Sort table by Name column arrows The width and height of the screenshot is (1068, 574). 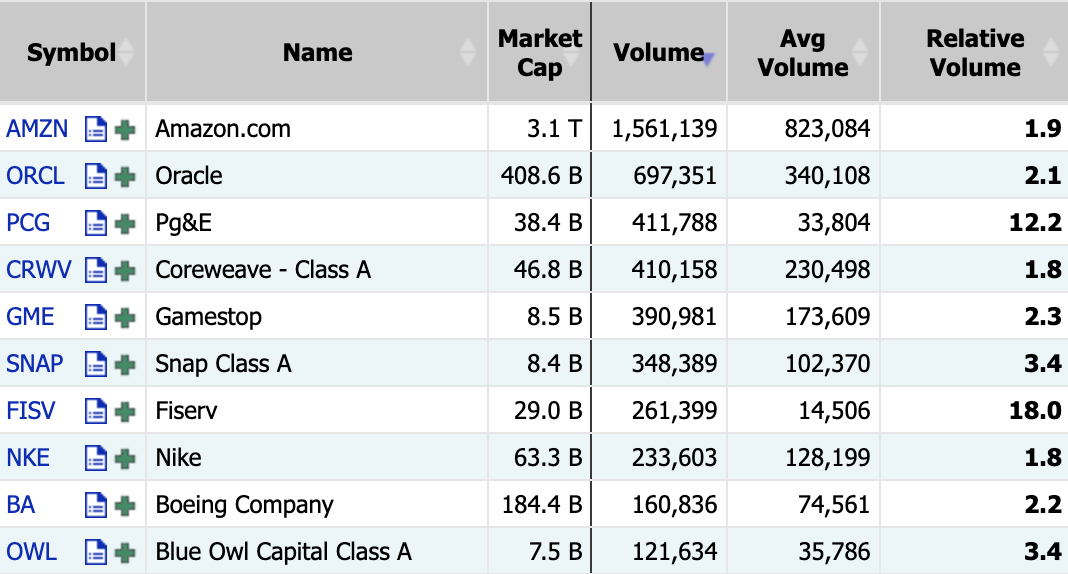click(467, 52)
